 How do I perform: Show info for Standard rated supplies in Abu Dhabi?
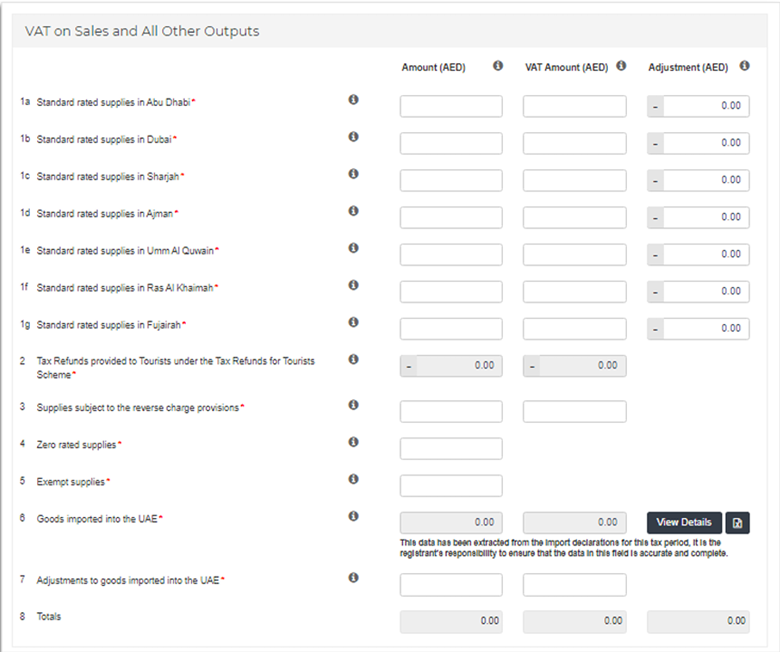click(x=353, y=100)
